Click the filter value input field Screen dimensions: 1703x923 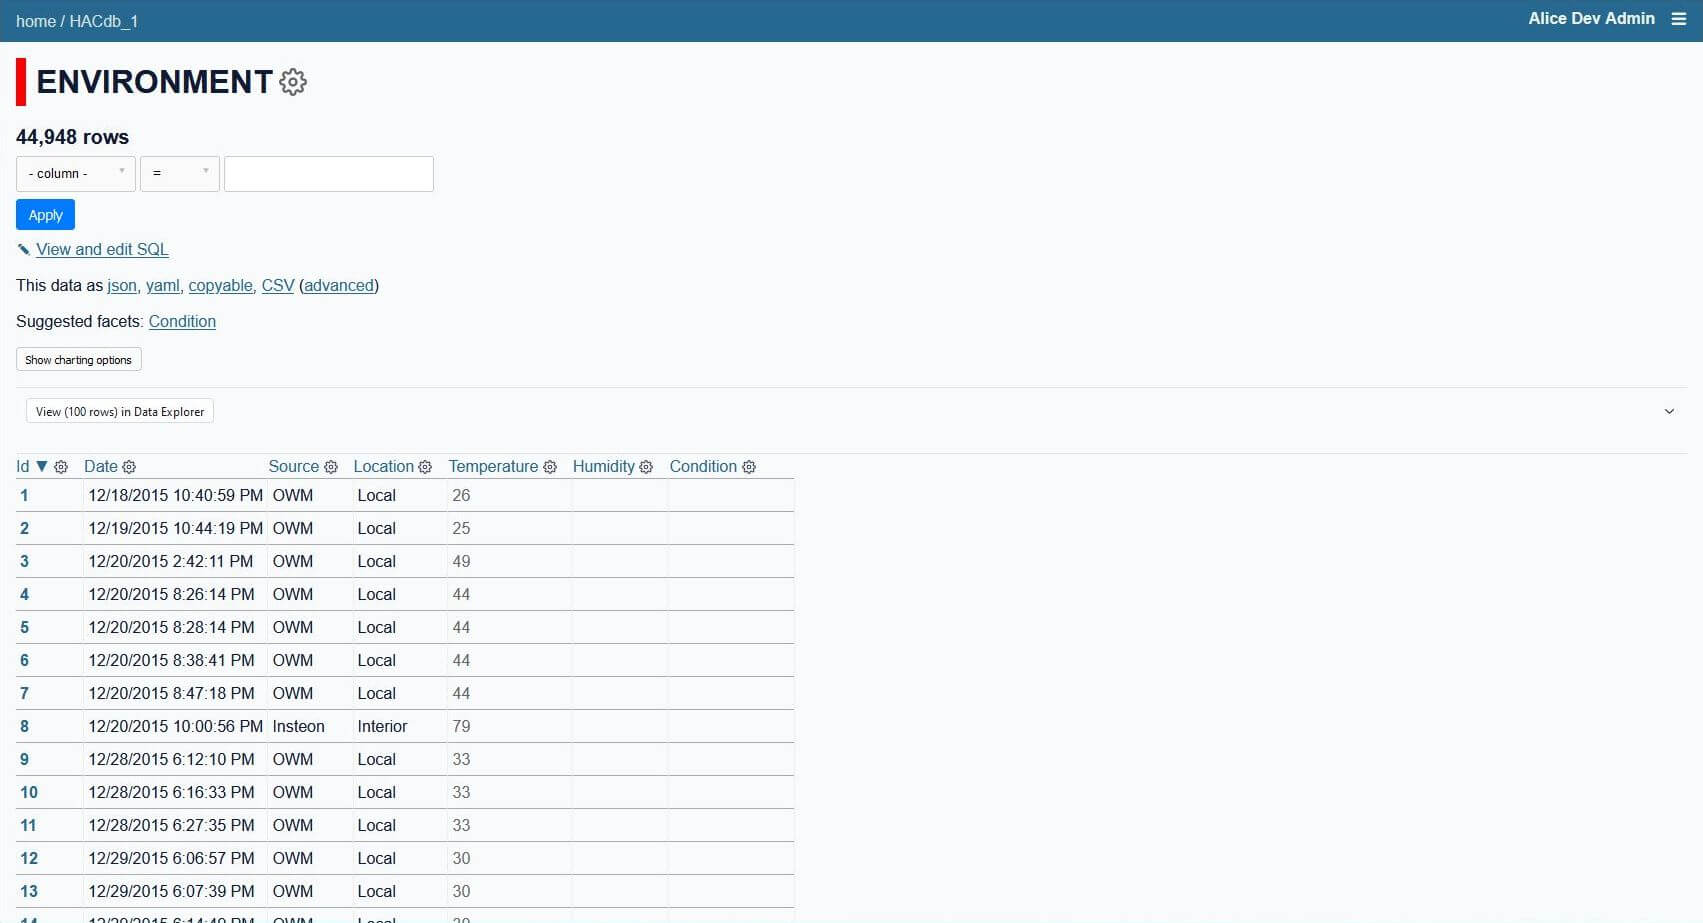[329, 174]
